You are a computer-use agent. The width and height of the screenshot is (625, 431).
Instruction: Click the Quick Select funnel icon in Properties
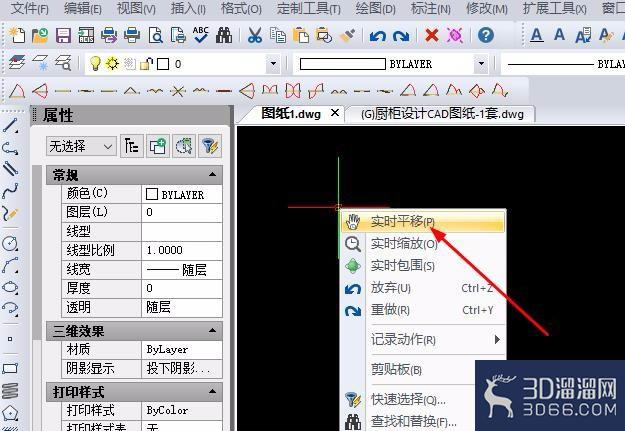pos(210,146)
